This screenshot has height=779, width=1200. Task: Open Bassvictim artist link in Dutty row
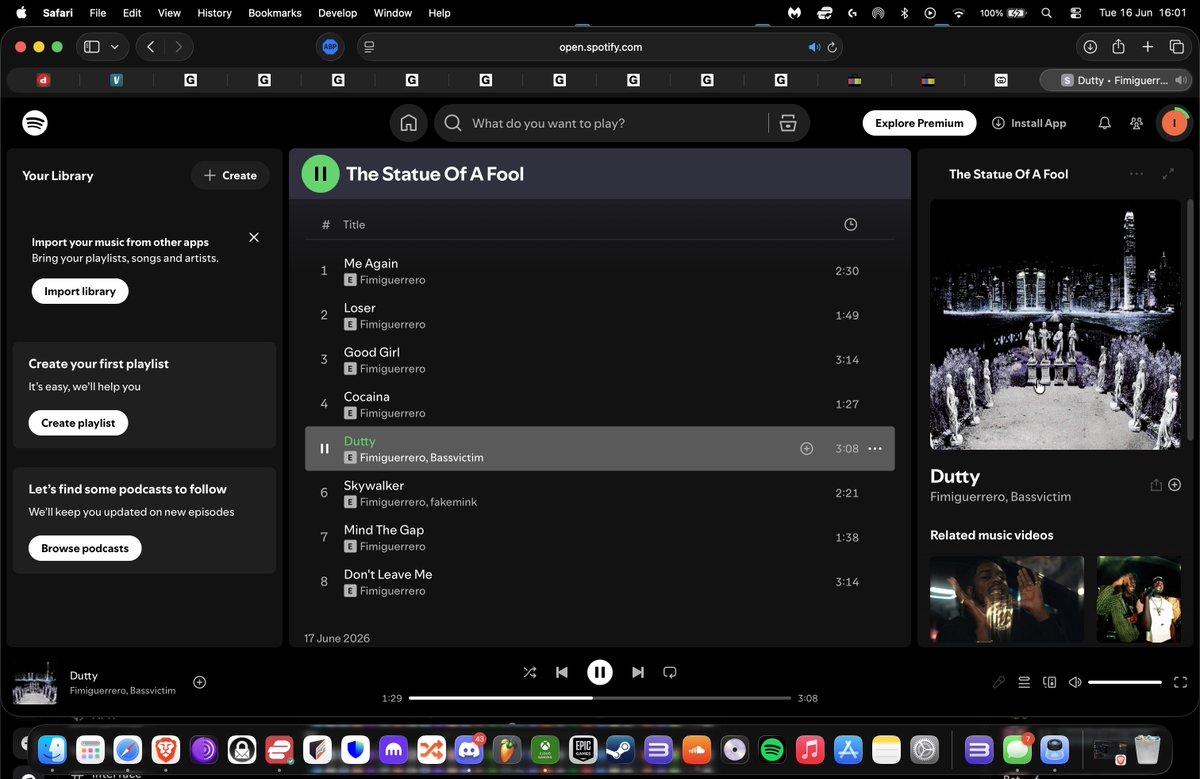(457, 458)
